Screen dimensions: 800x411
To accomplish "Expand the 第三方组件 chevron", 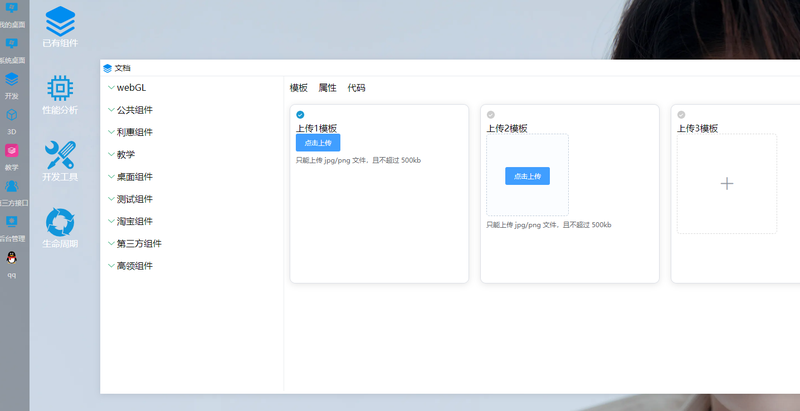I will 111,243.
